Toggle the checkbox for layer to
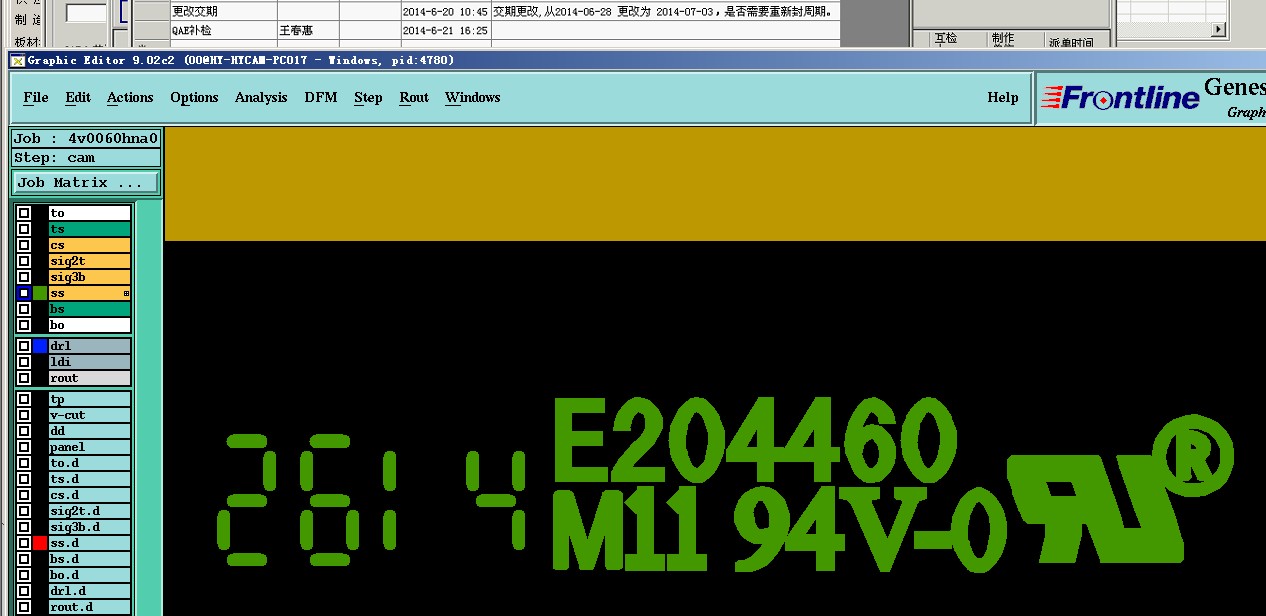1266x616 pixels. (24, 213)
